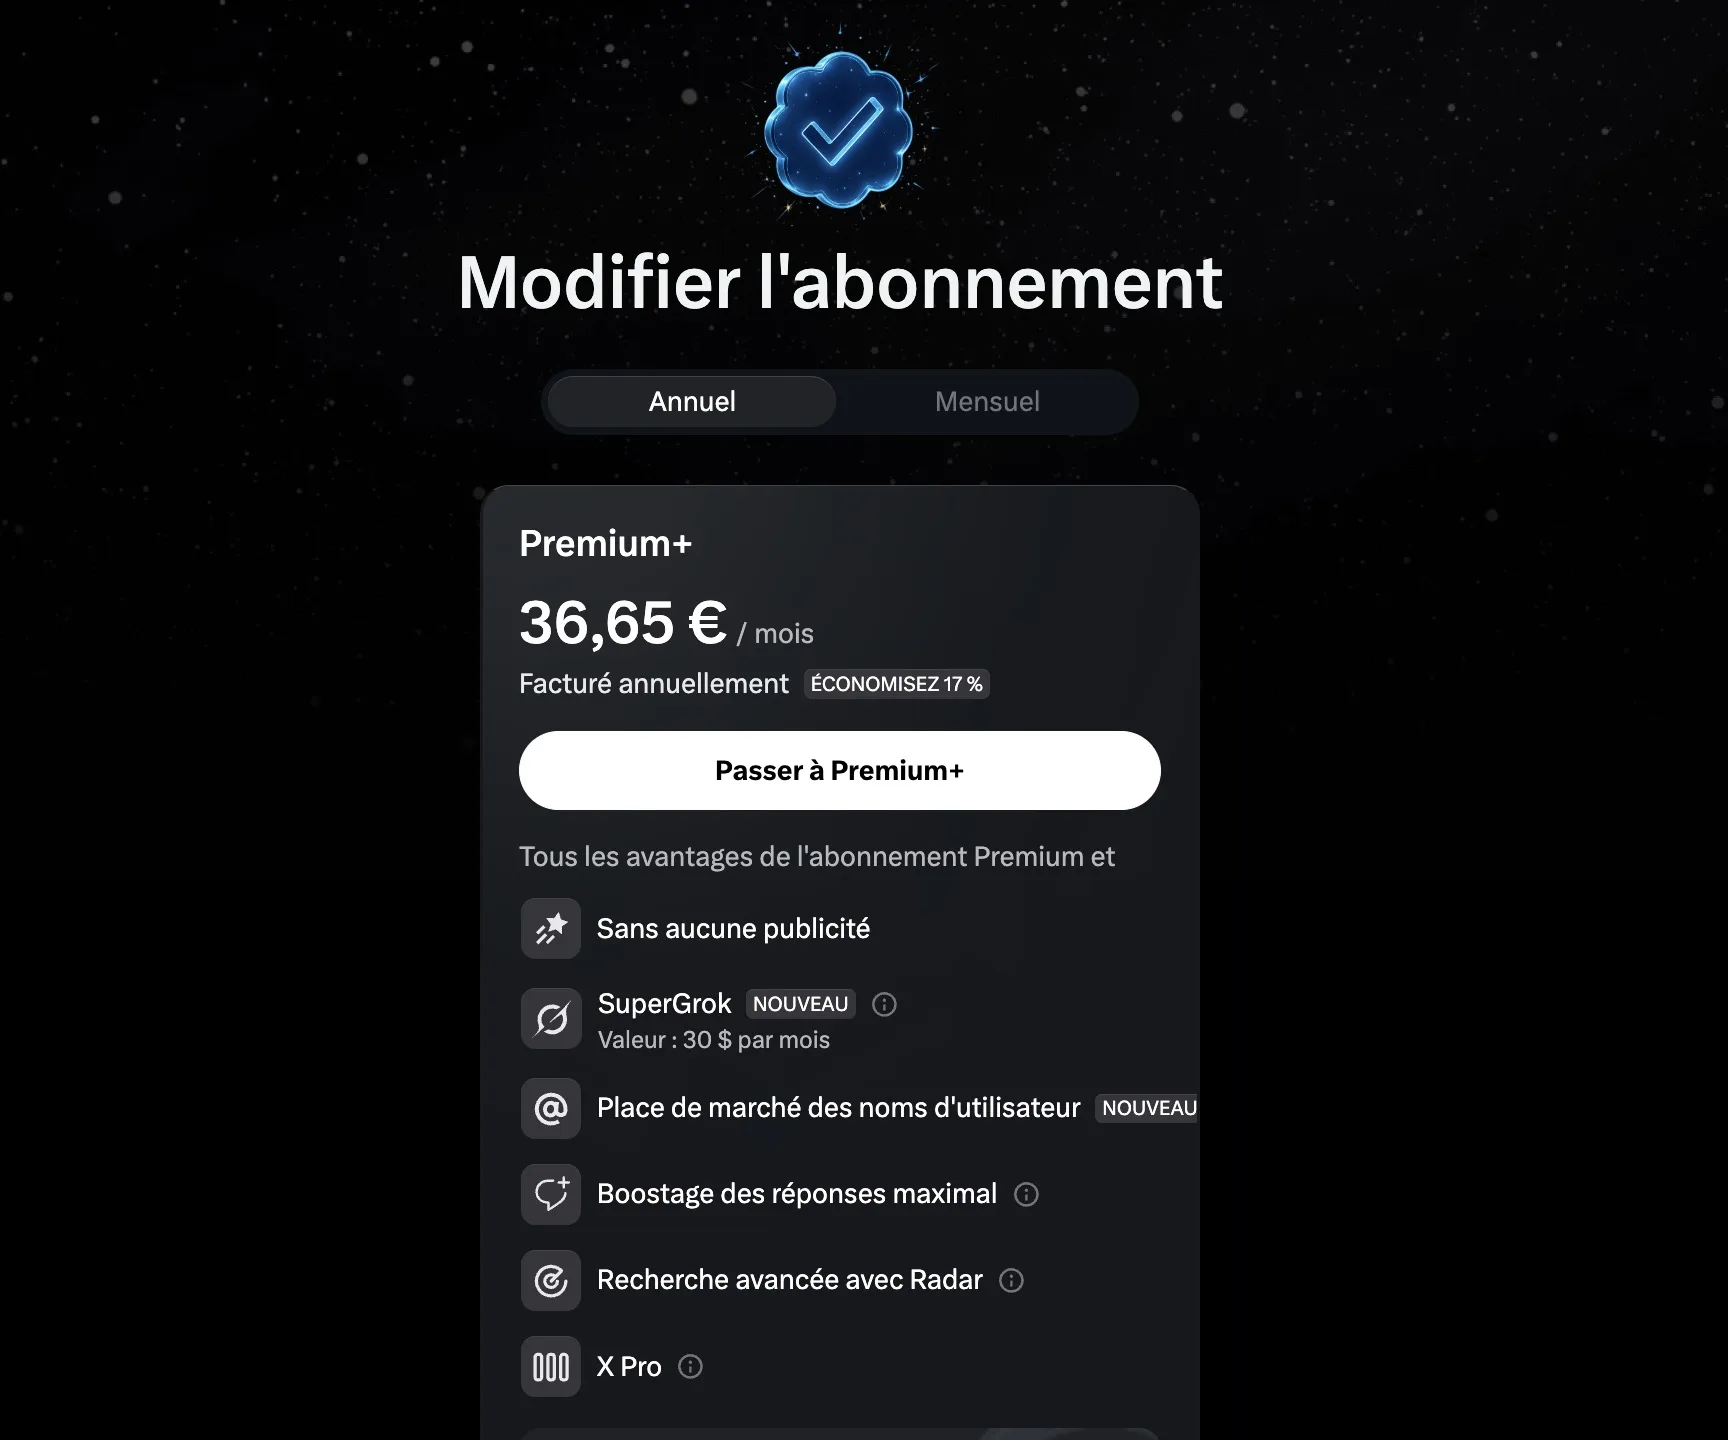1728x1440 pixels.
Task: Click the sparkle icon beside Sans aucune publicité
Action: (551, 929)
